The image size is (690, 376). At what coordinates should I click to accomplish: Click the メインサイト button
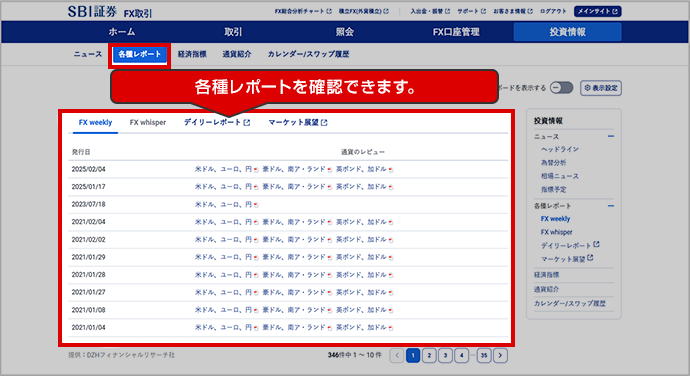pyautogui.click(x=598, y=11)
